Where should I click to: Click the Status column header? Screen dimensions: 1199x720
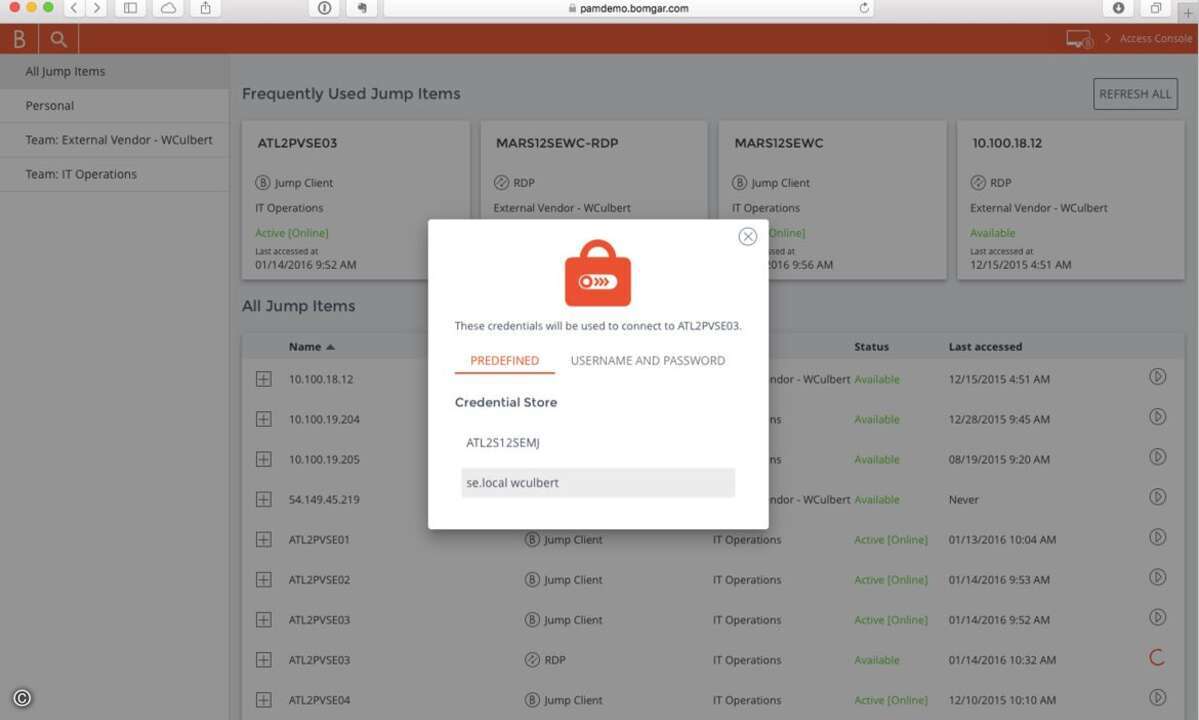point(871,347)
